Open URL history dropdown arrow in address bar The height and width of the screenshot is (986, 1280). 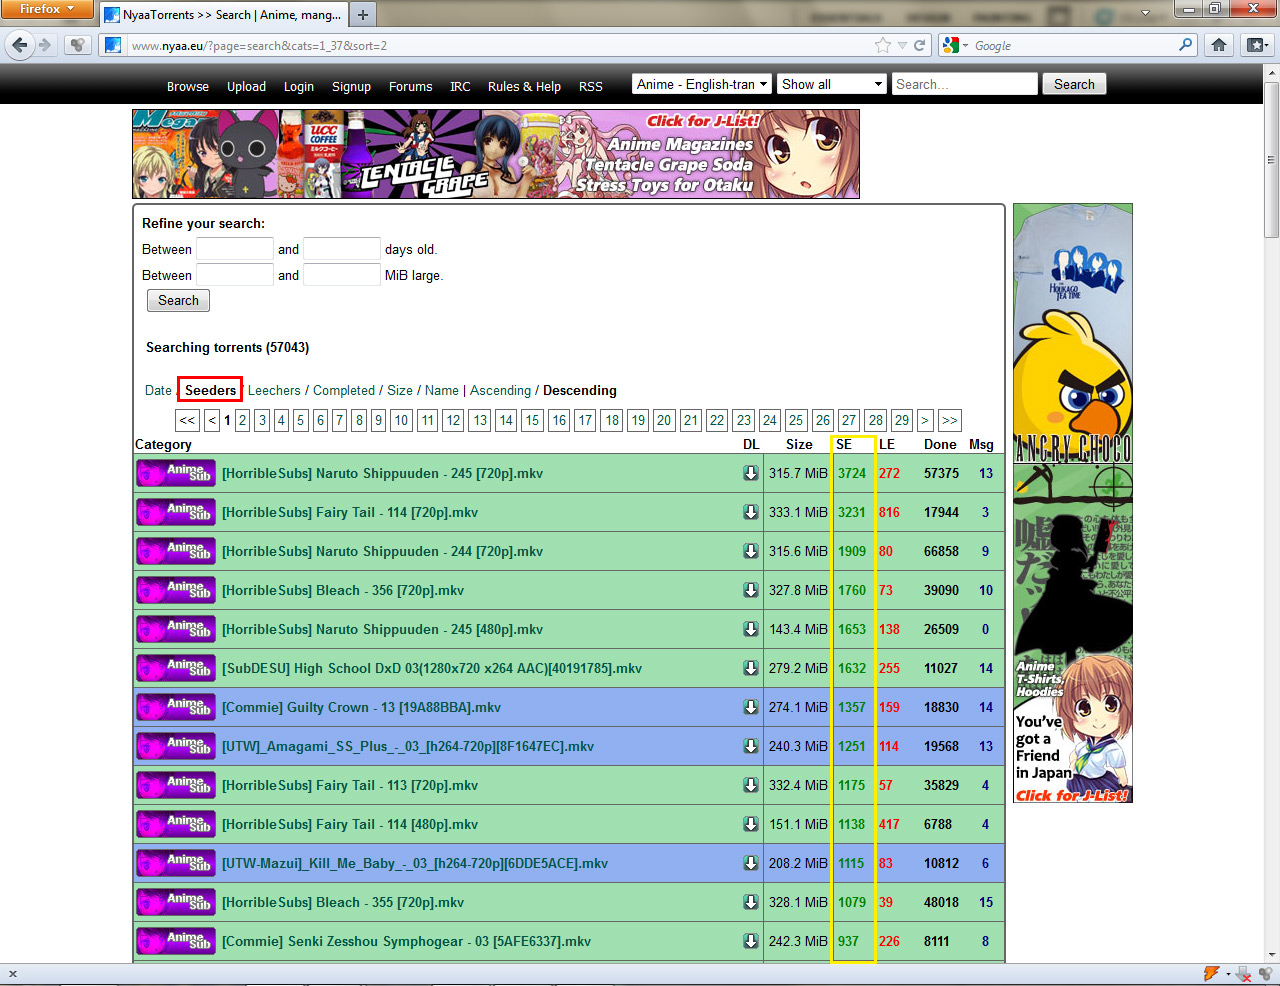902,45
